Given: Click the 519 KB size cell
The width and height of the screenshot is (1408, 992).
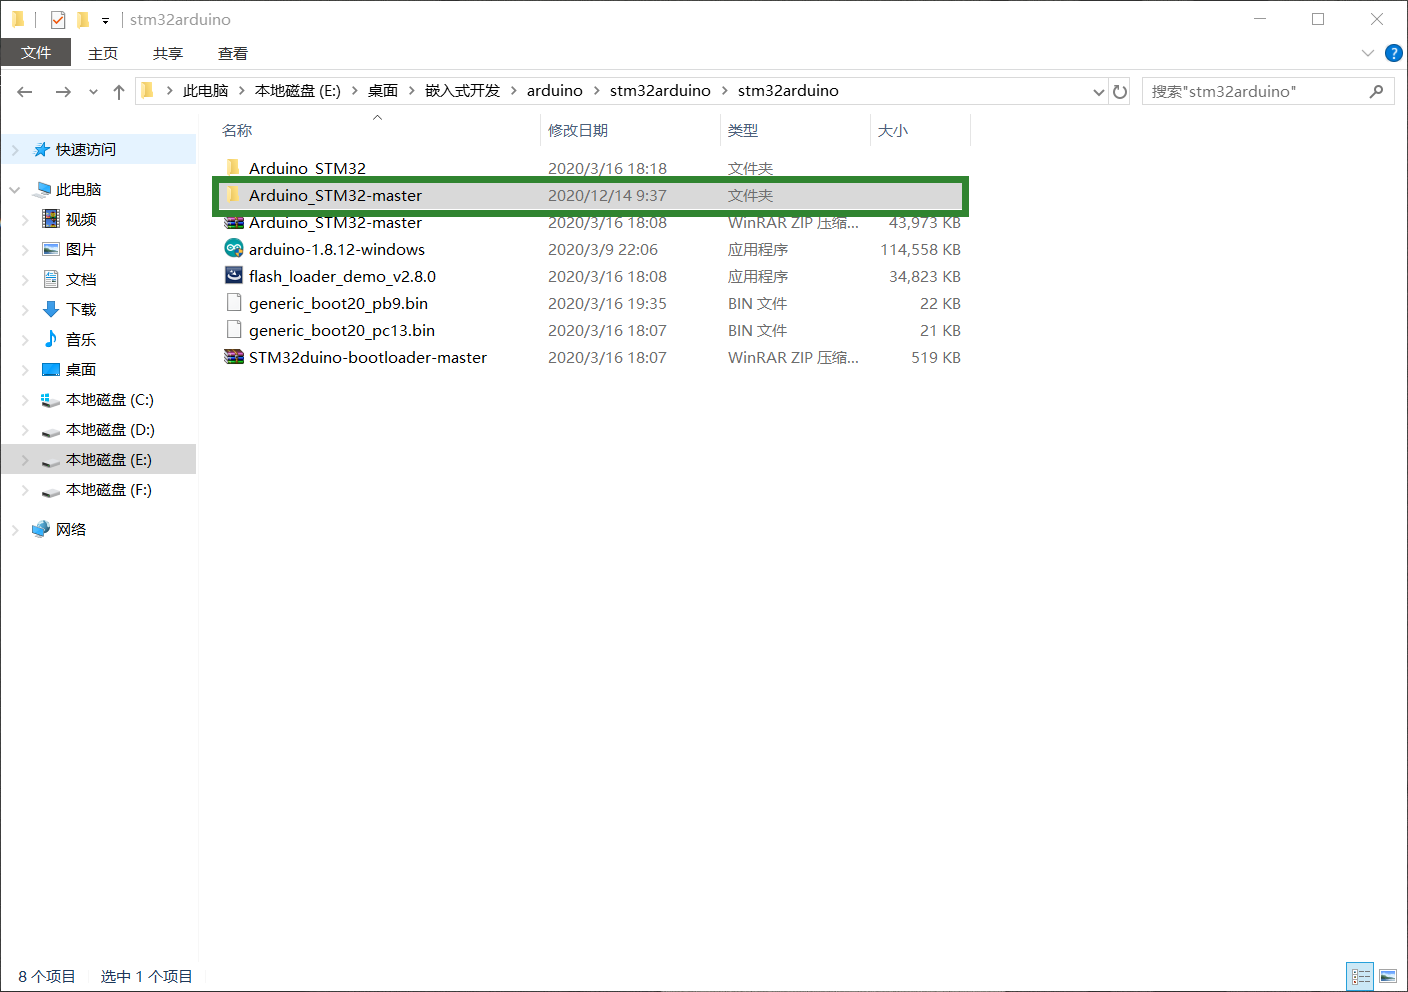Looking at the screenshot, I should click(x=936, y=357).
